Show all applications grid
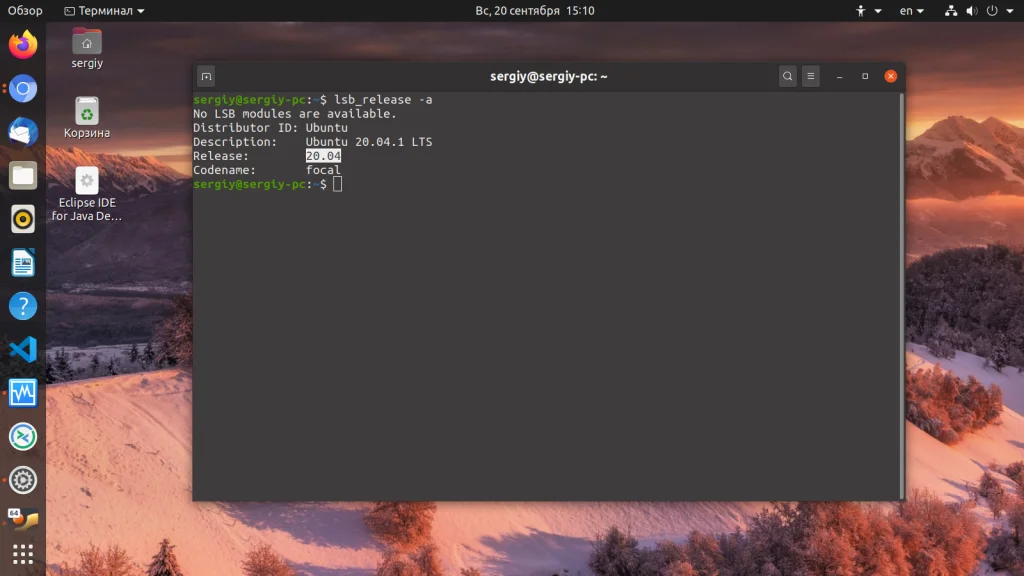This screenshot has width=1024, height=576. (x=23, y=554)
